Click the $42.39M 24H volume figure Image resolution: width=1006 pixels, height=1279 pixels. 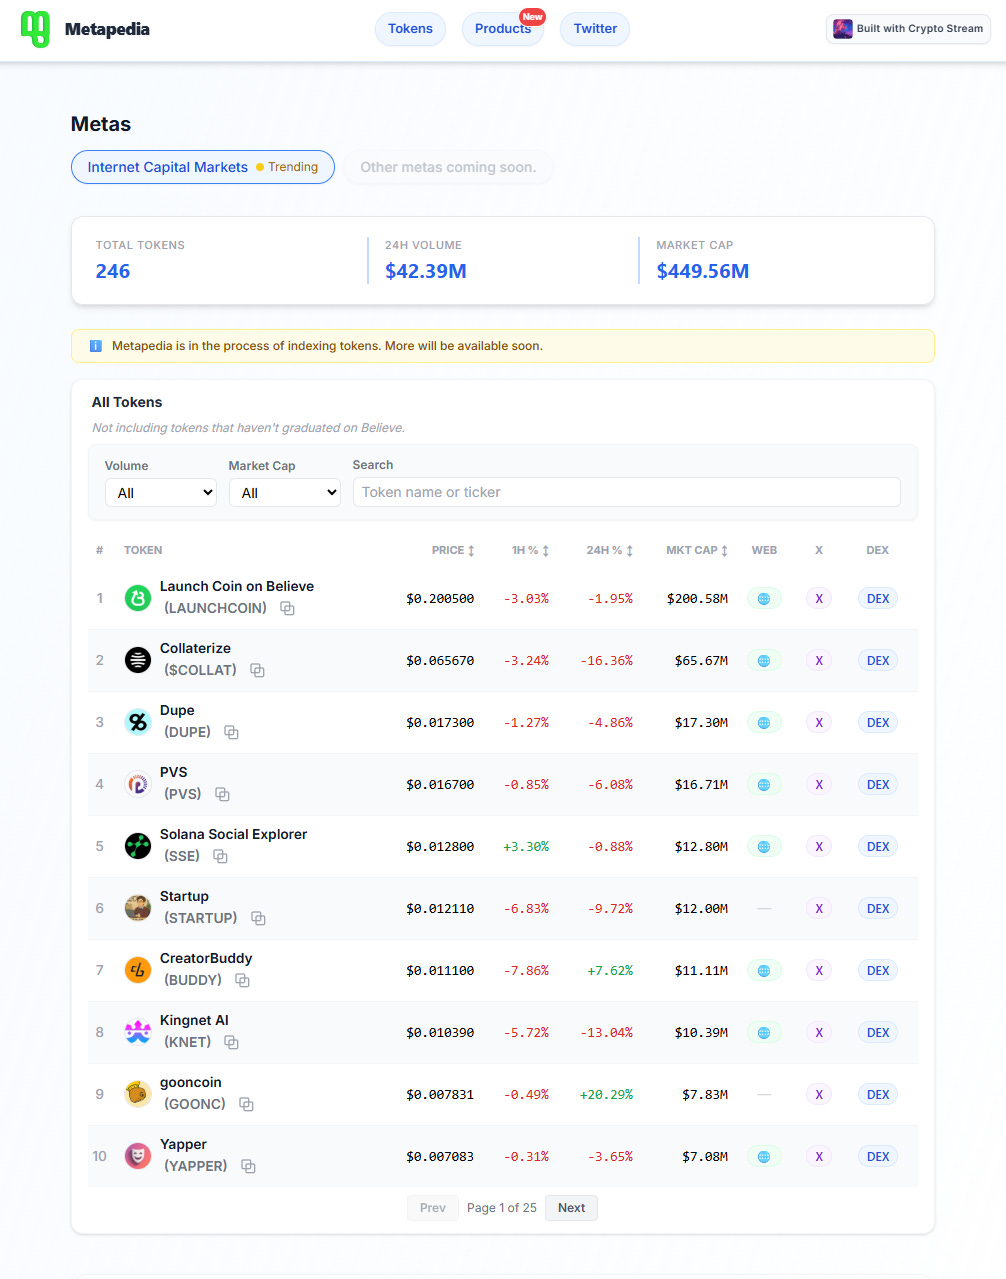coord(426,271)
